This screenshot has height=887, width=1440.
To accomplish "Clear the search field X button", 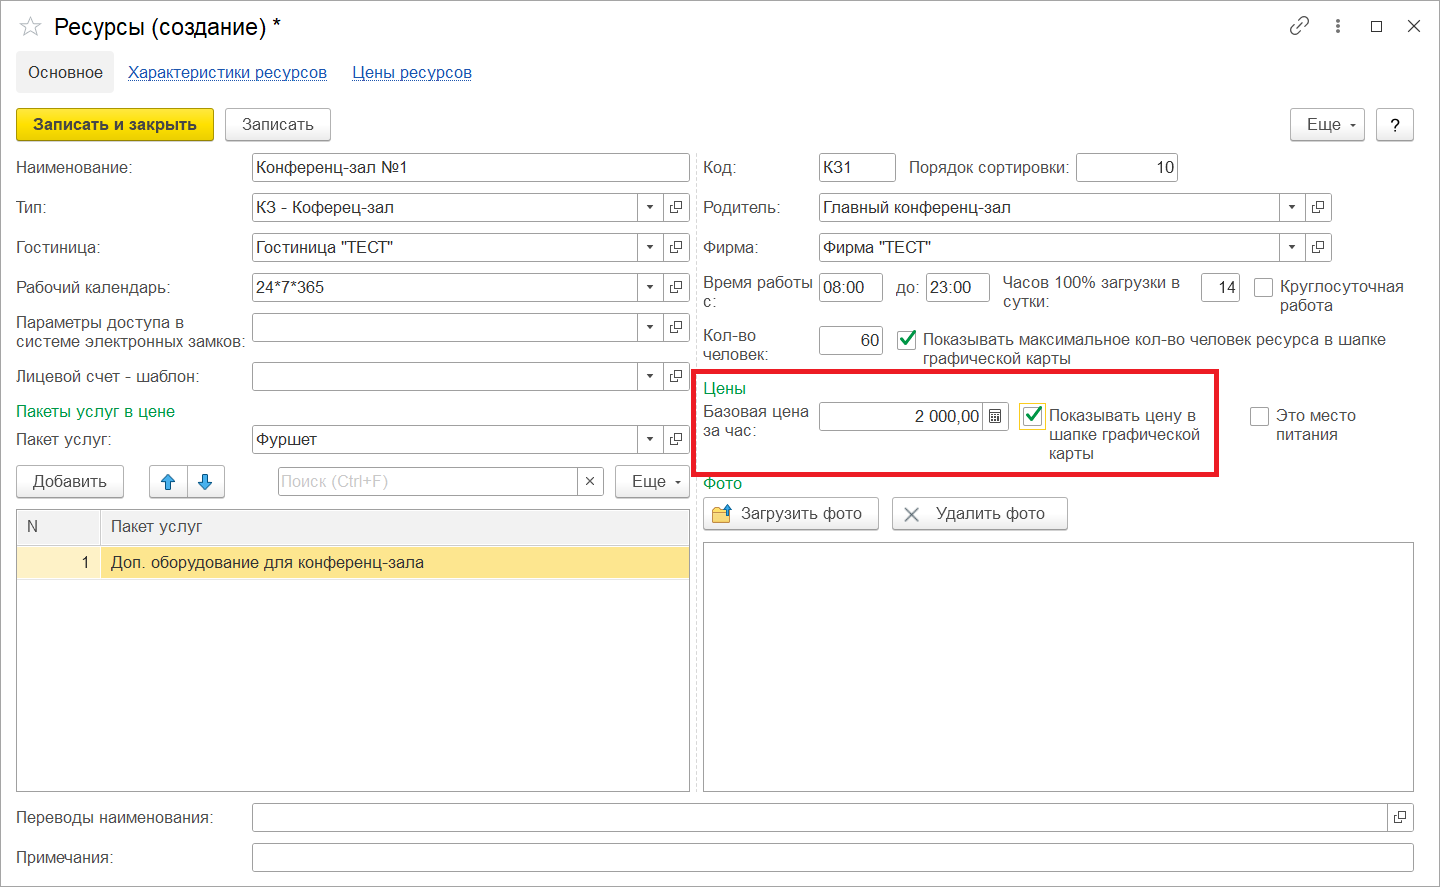I will [590, 481].
